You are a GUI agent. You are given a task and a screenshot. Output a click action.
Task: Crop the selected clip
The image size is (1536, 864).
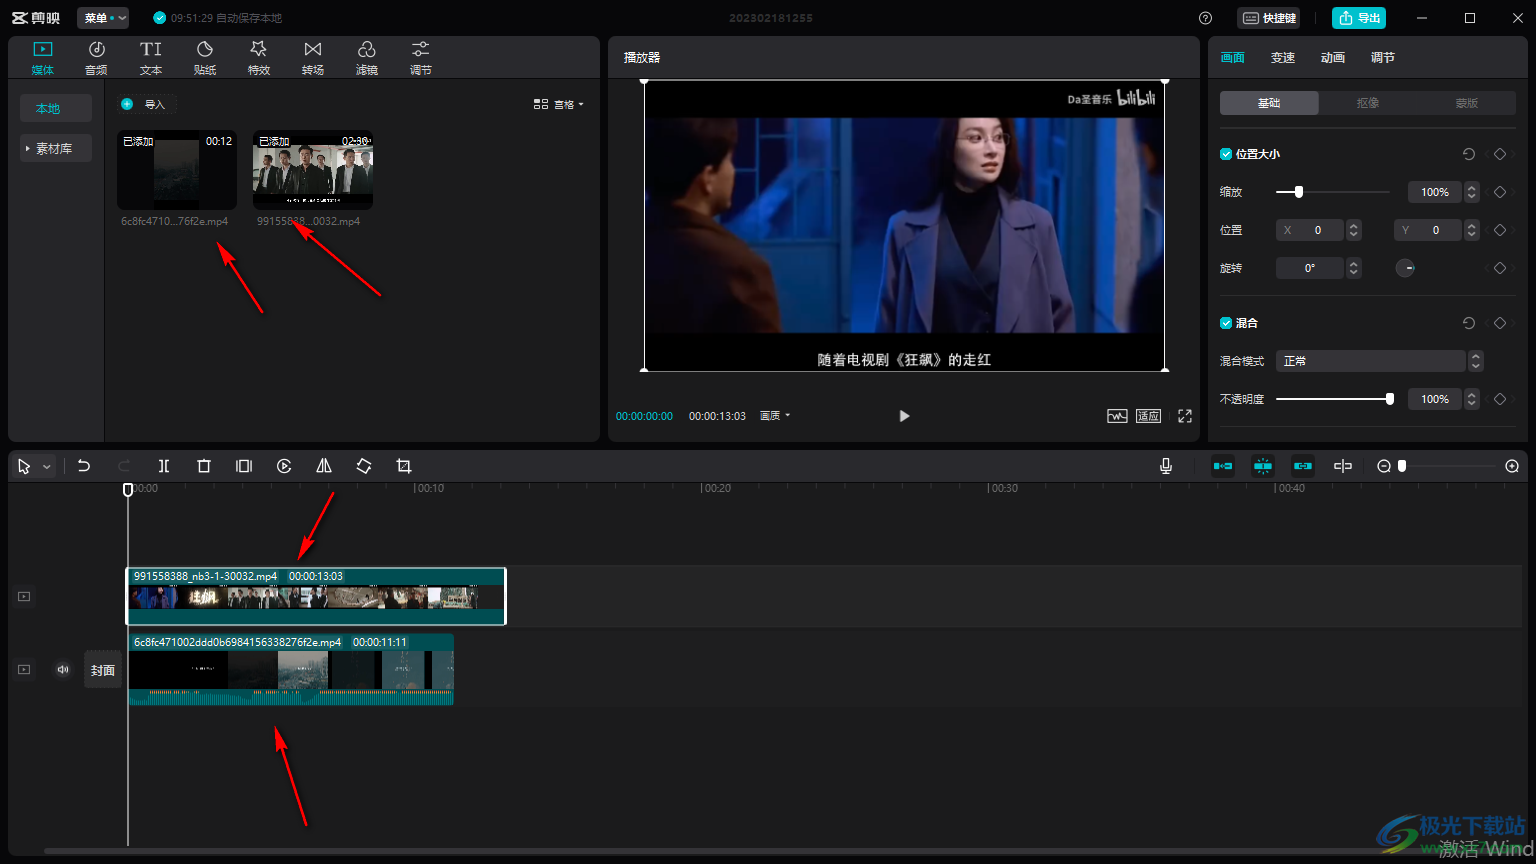pyautogui.click(x=404, y=466)
